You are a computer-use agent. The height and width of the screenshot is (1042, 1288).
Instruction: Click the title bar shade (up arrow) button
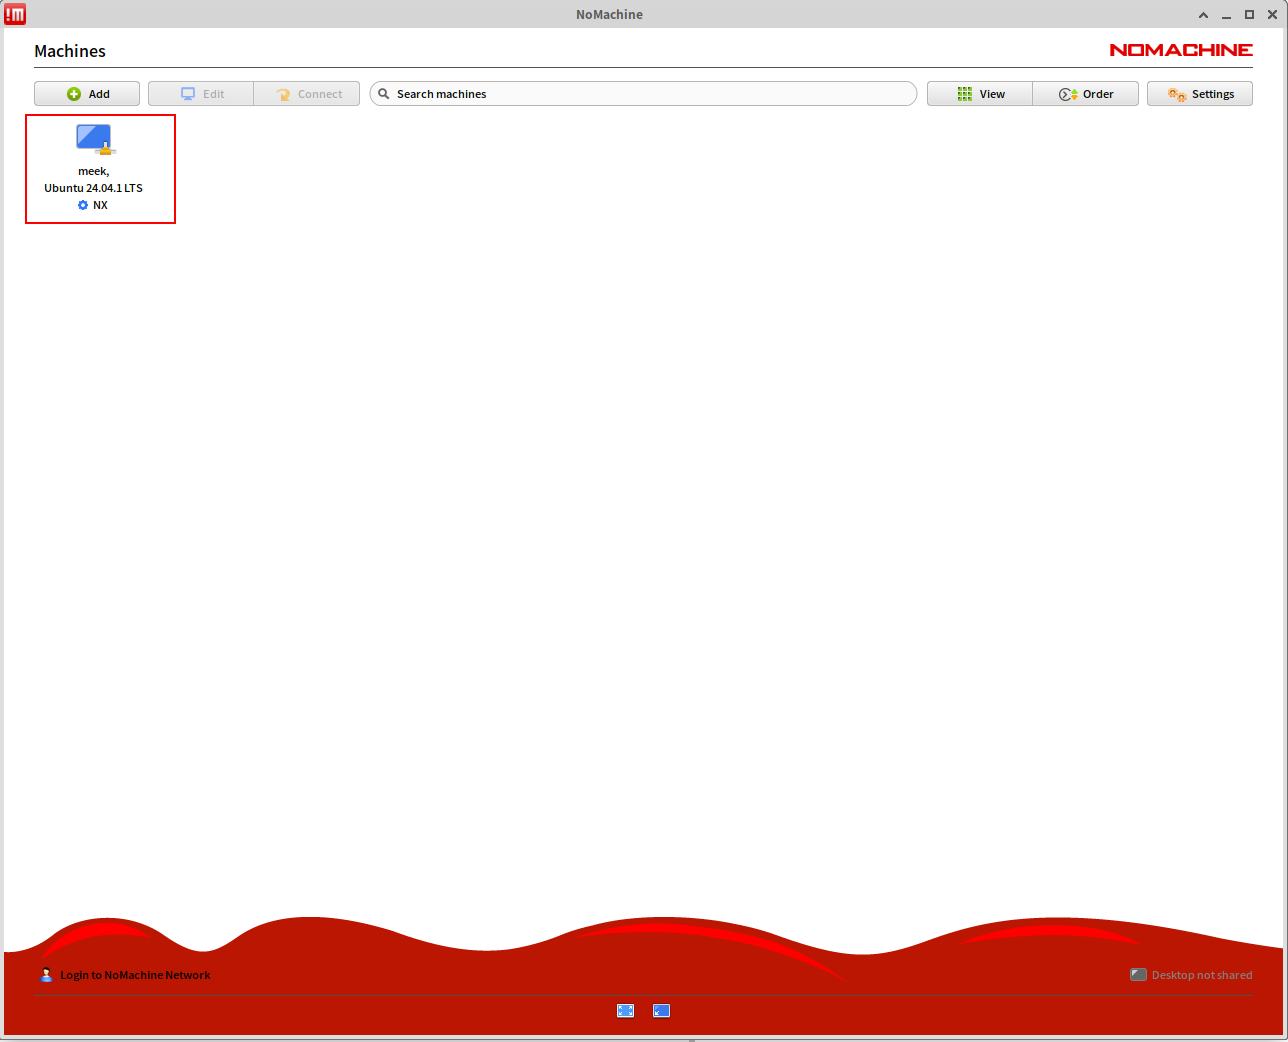click(x=1204, y=15)
